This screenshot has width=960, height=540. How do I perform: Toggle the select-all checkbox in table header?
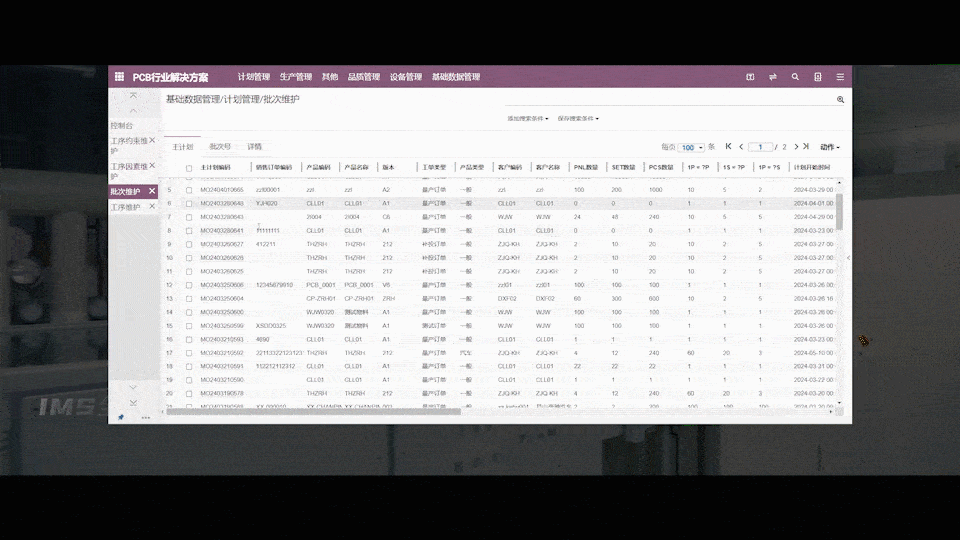pyautogui.click(x=189, y=168)
